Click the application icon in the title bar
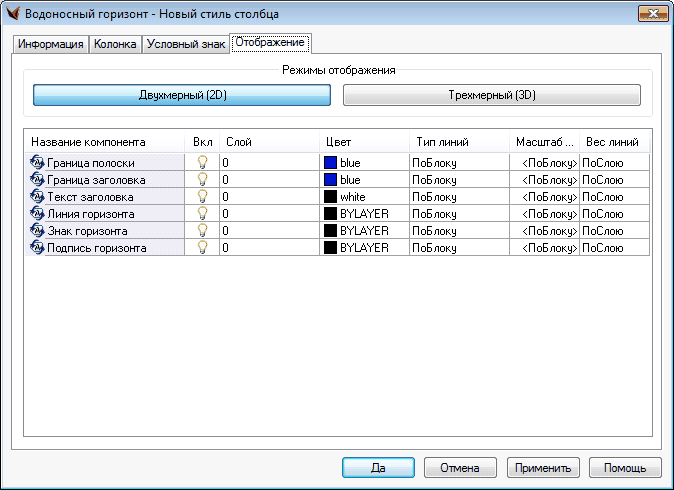Screen dimensions: 674x490 [14, 14]
